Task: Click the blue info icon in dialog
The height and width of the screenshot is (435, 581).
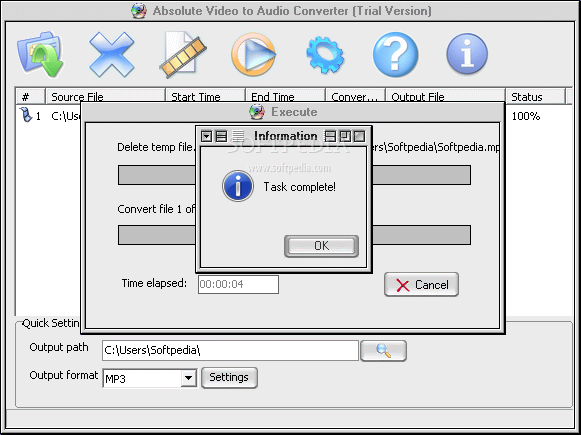Action: point(238,186)
